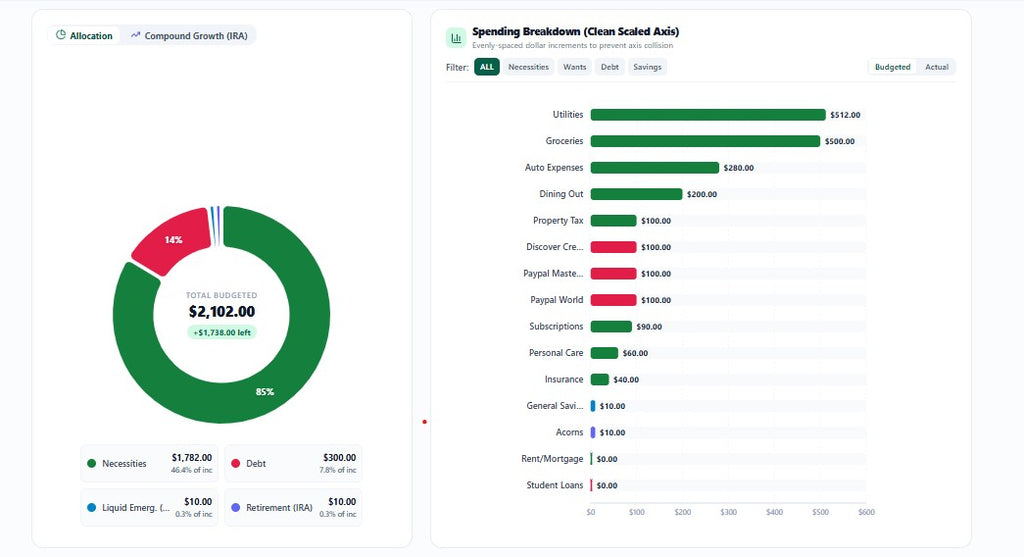Click the $90.00 value label
1024x557 pixels.
point(649,326)
